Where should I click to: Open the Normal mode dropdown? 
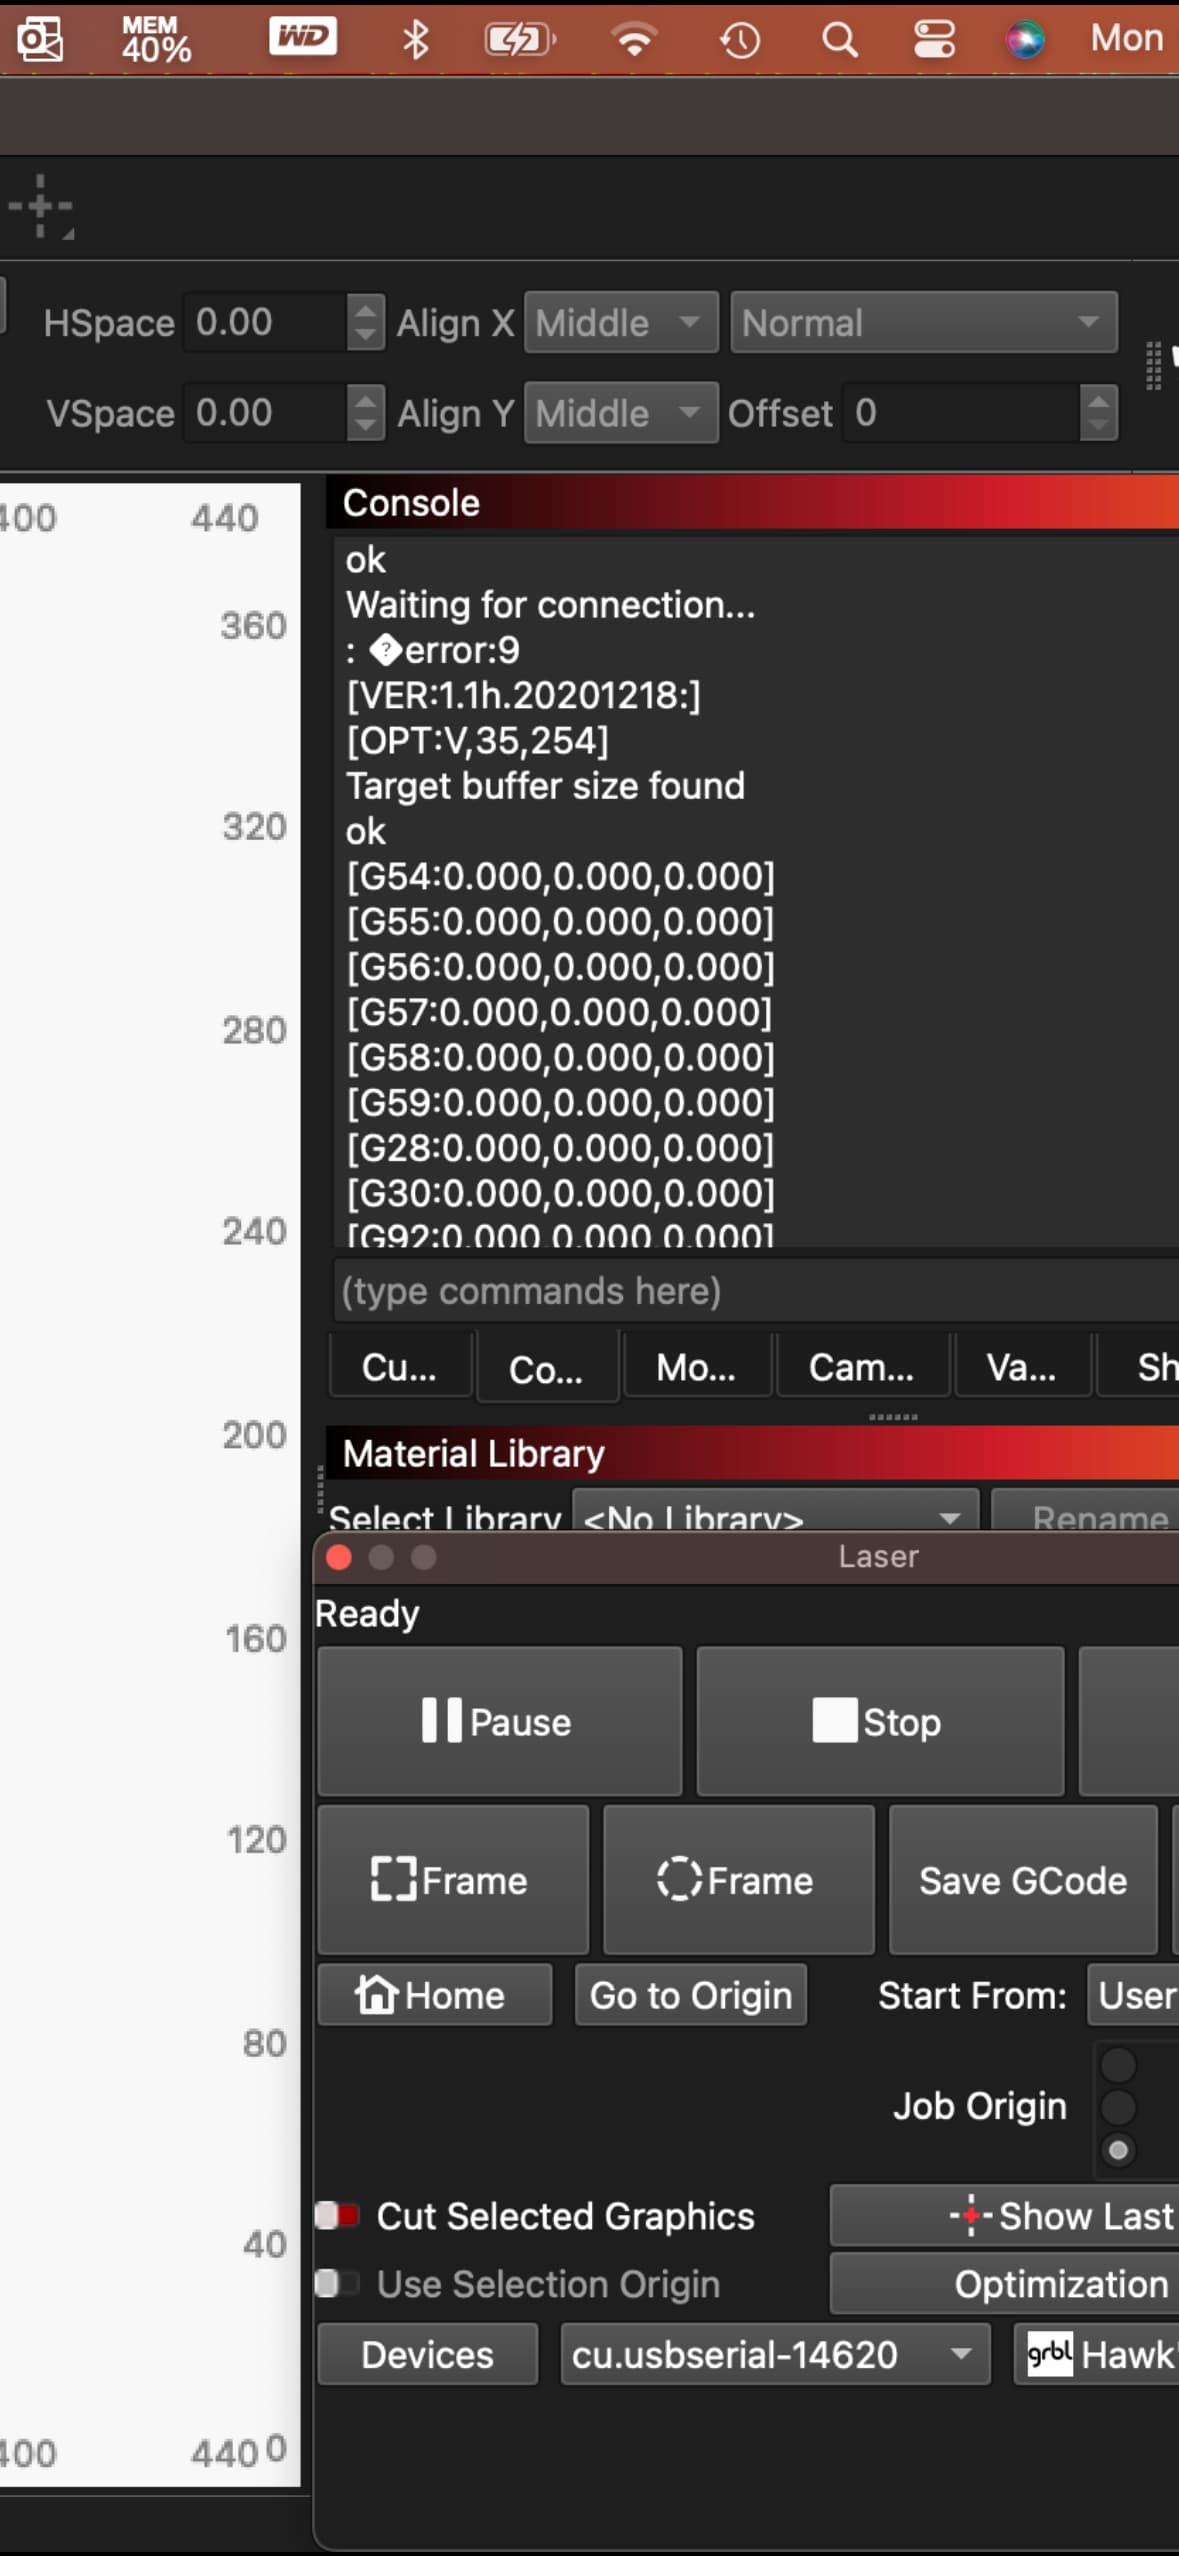(x=924, y=322)
